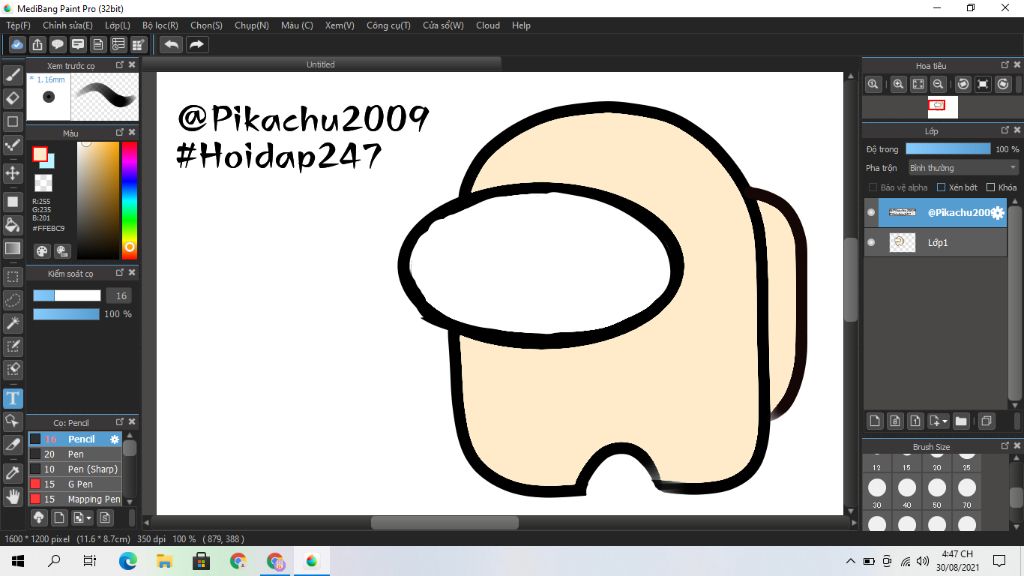Select the Text tool
Screen dimensions: 1024x576
coord(12,398)
